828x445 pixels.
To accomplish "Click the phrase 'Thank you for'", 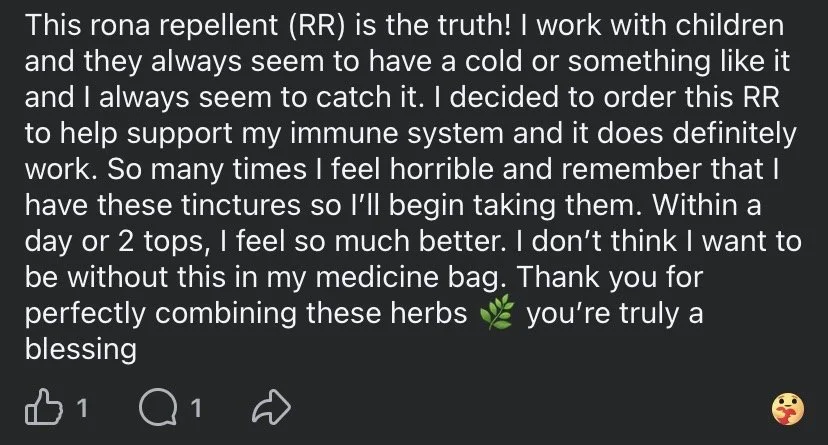I will pyautogui.click(x=610, y=278).
